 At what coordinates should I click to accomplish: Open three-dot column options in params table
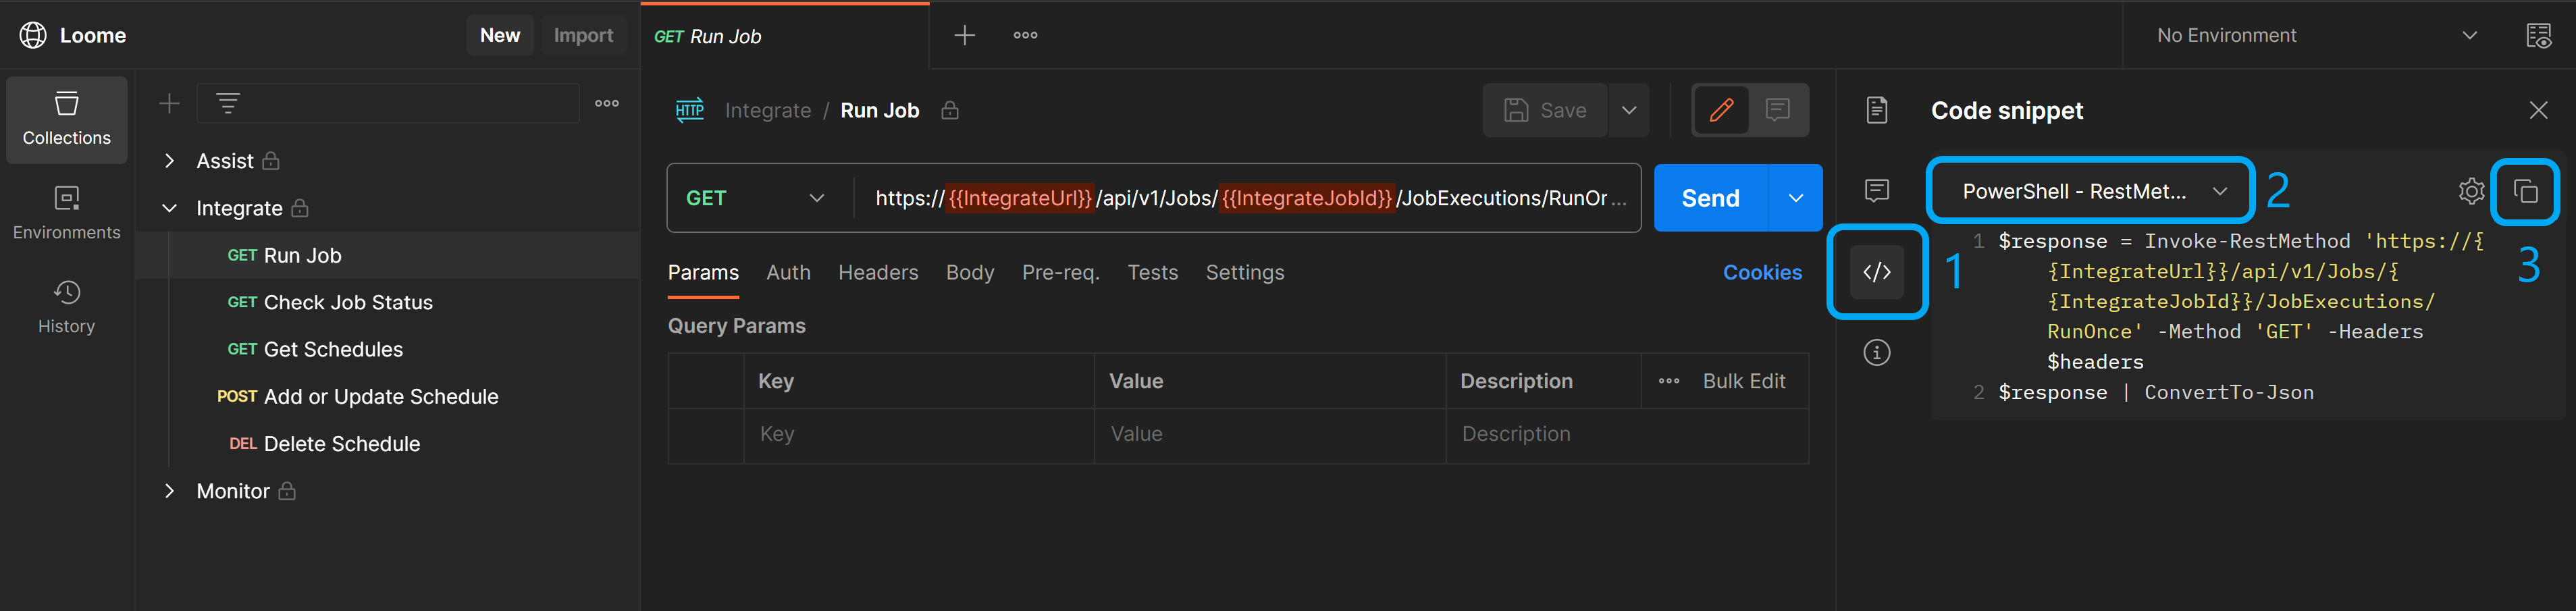pyautogui.click(x=1669, y=381)
